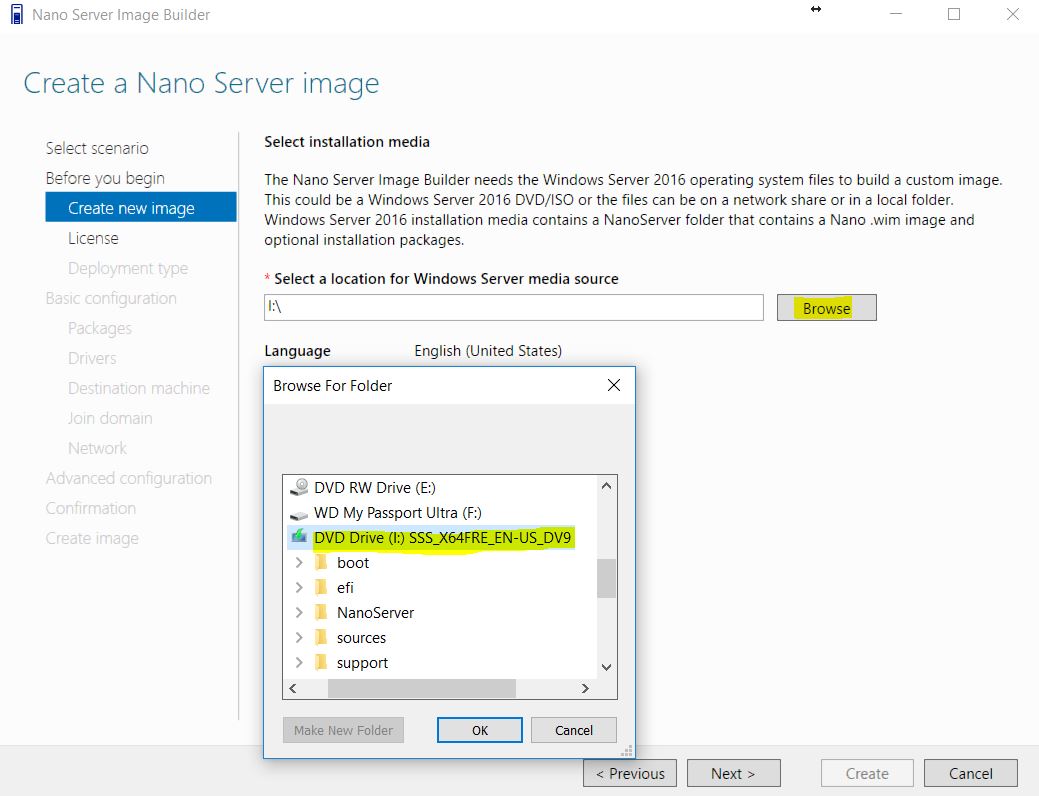Advance with the Next button
Viewport: 1039px width, 796px height.
click(734, 773)
